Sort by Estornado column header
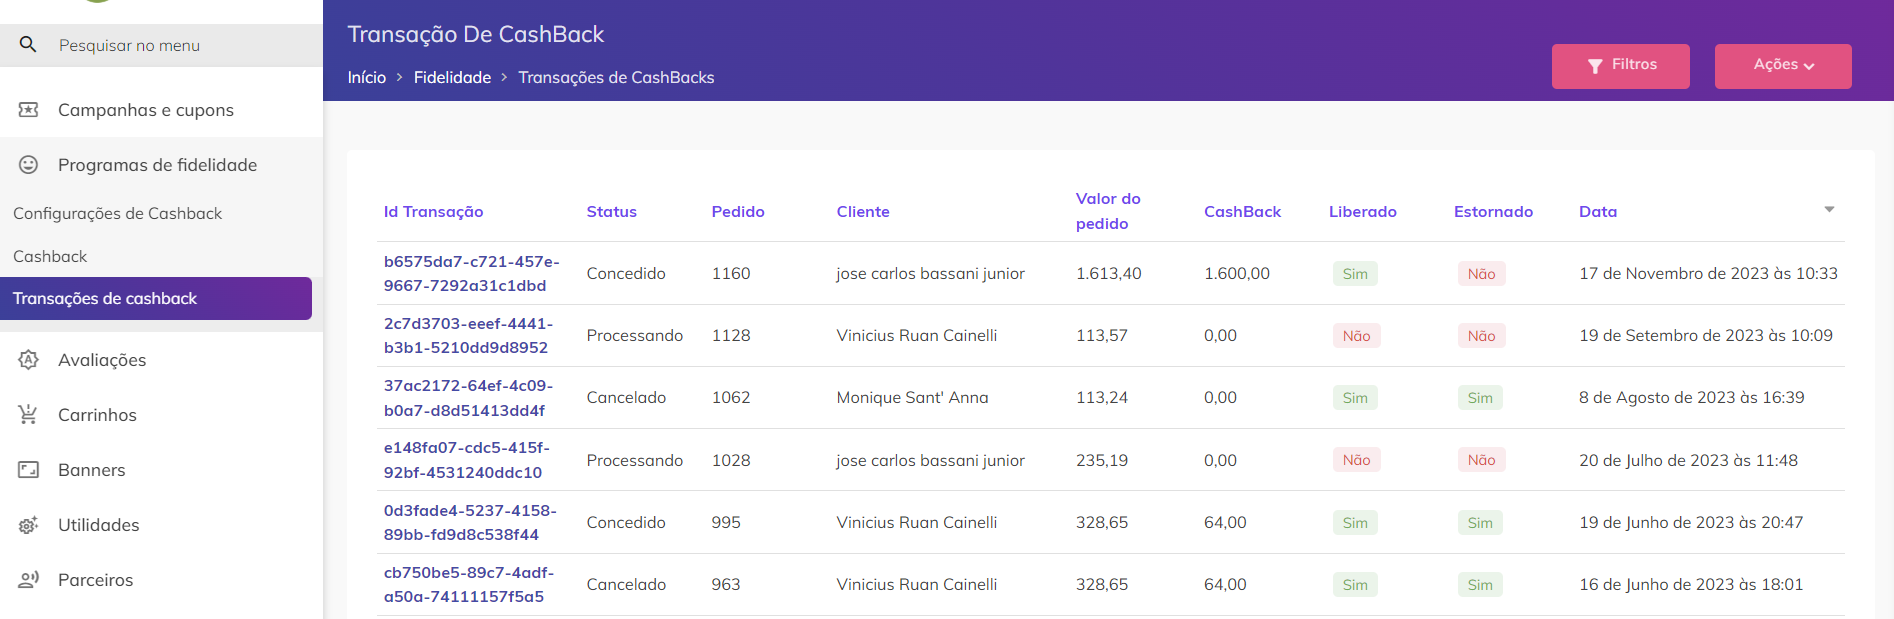The width and height of the screenshot is (1894, 619). coord(1493,211)
